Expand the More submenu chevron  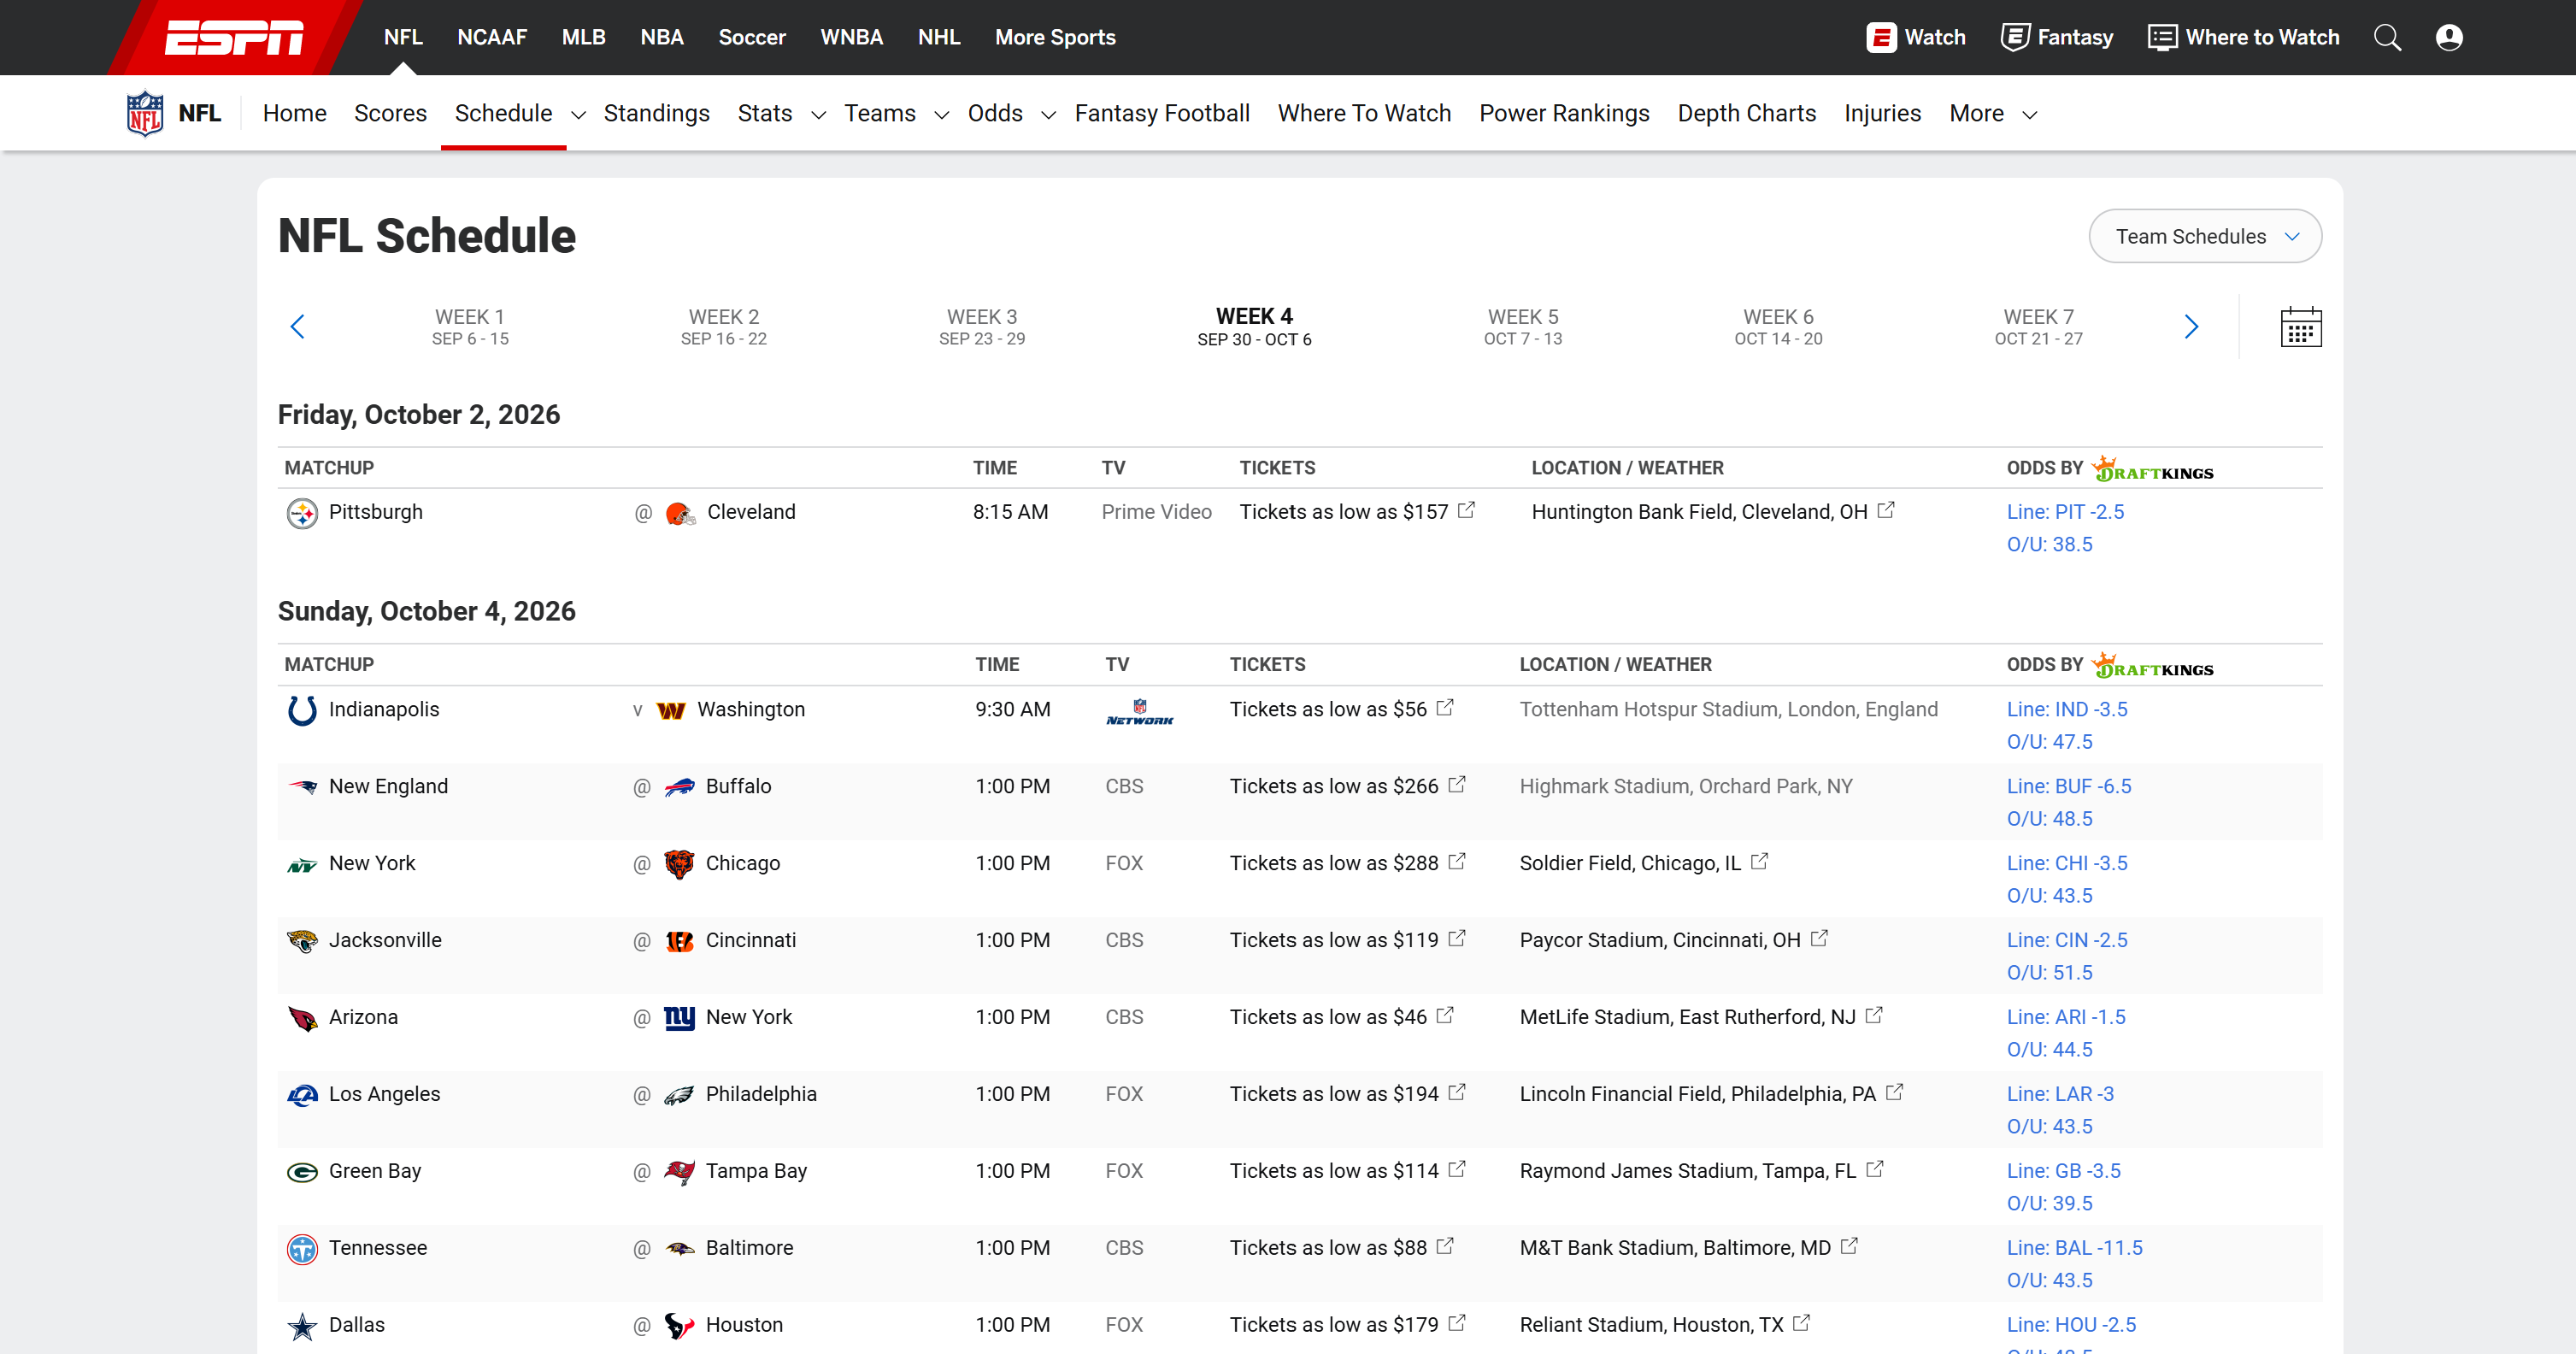2029,115
